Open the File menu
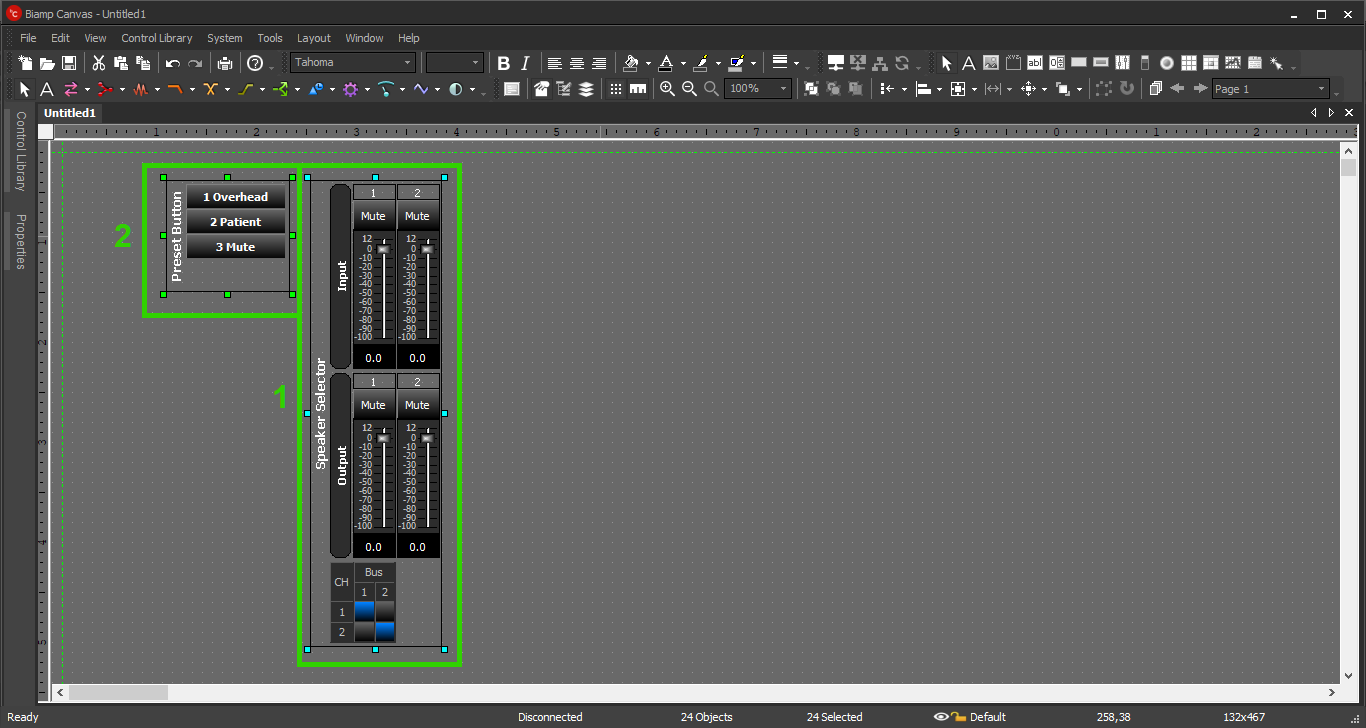 (x=28, y=38)
